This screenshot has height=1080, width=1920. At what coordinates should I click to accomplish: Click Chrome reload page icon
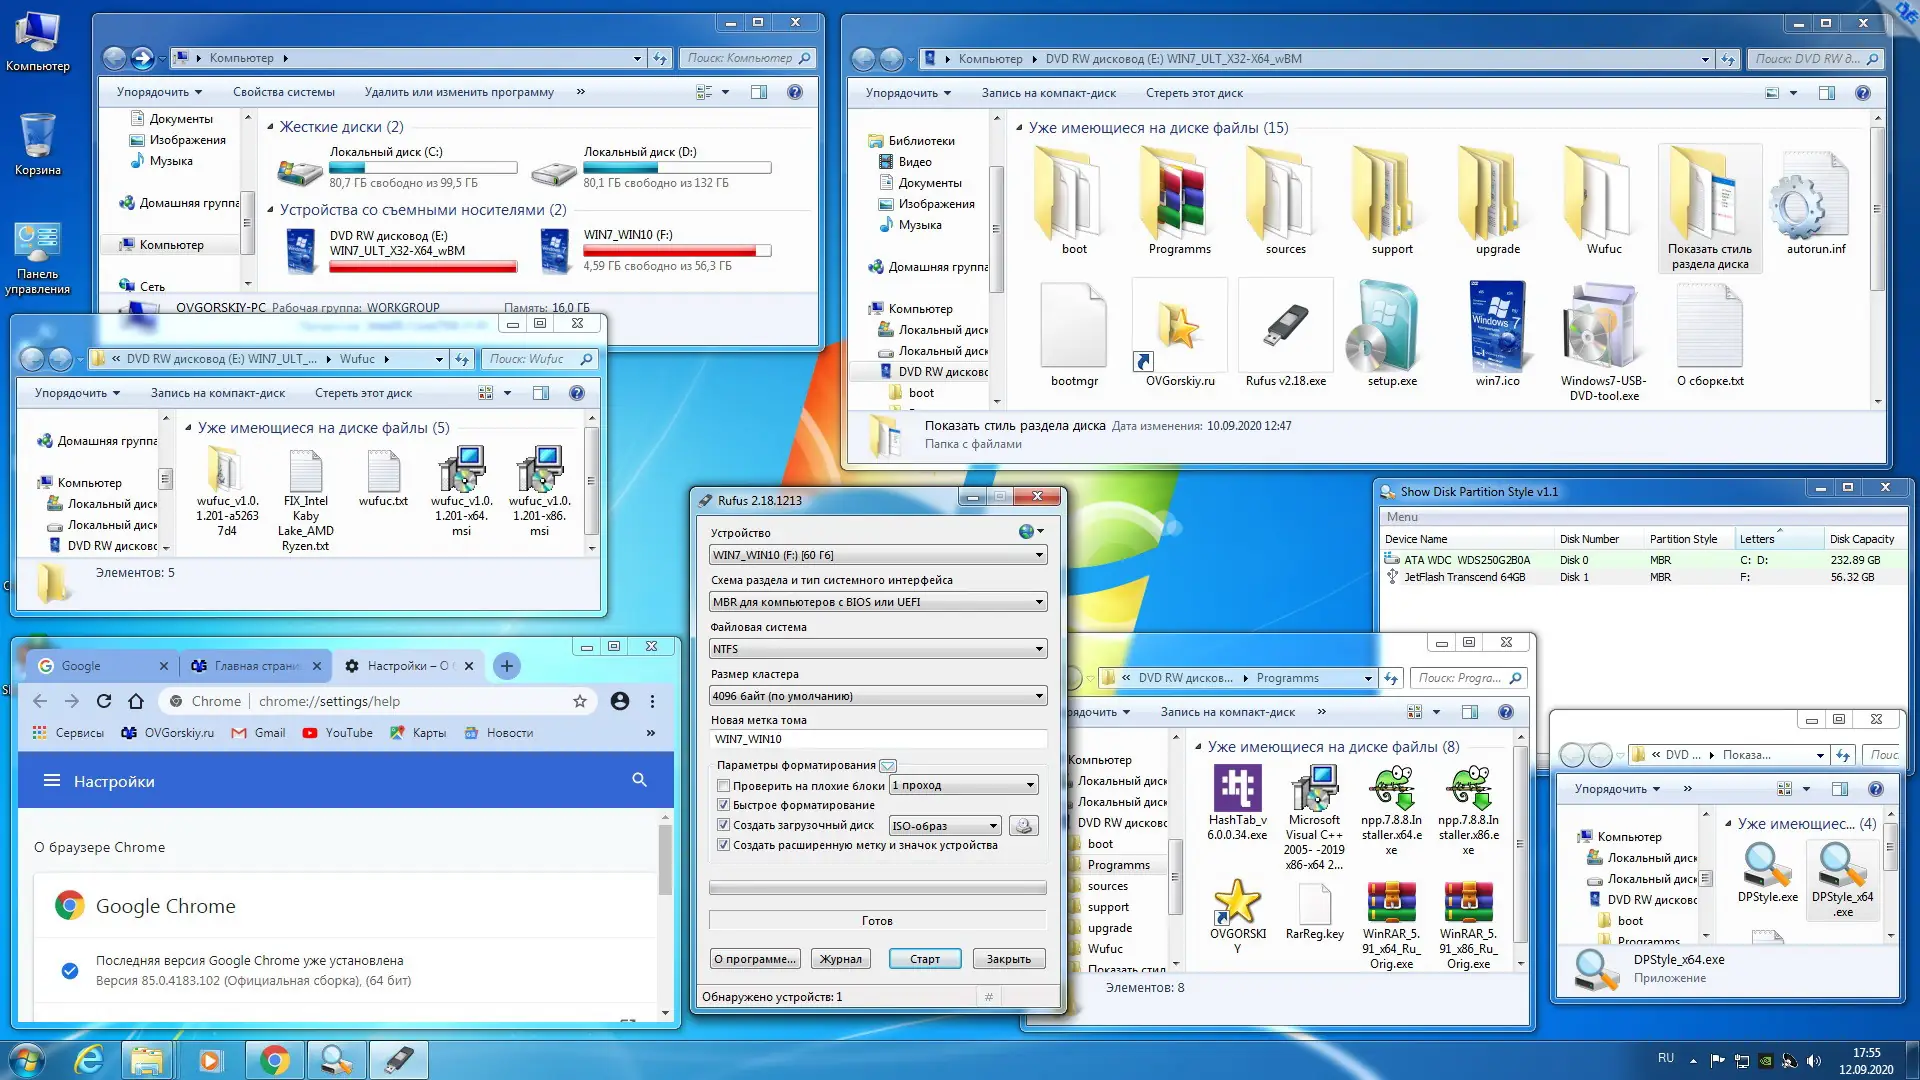pos(104,701)
